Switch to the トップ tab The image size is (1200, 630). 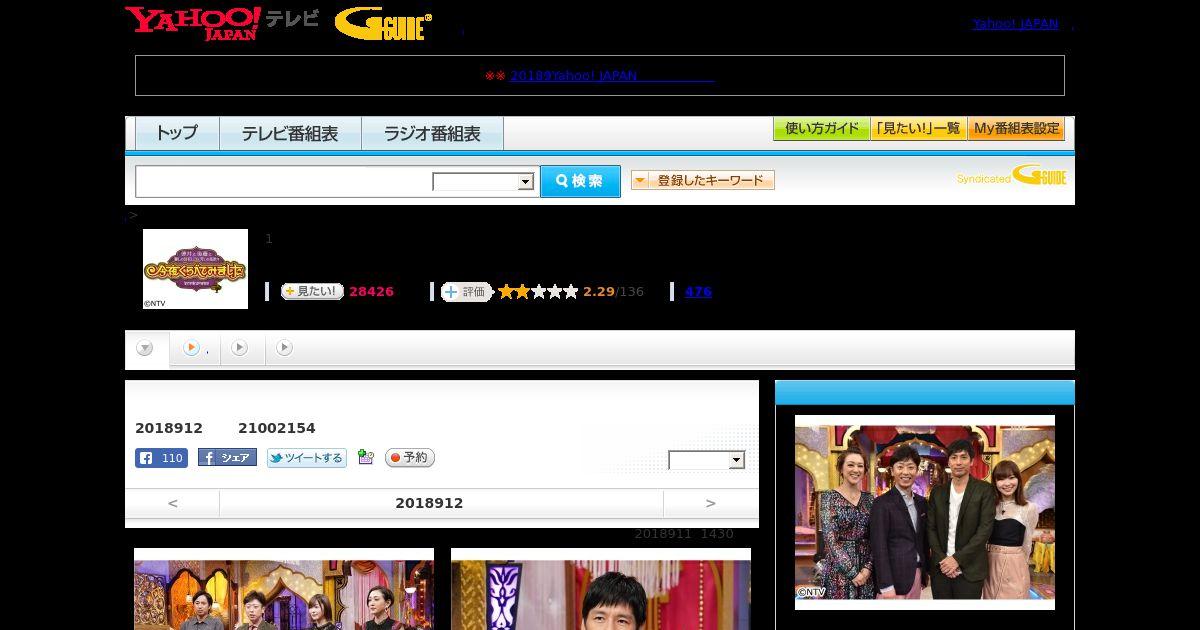point(177,133)
